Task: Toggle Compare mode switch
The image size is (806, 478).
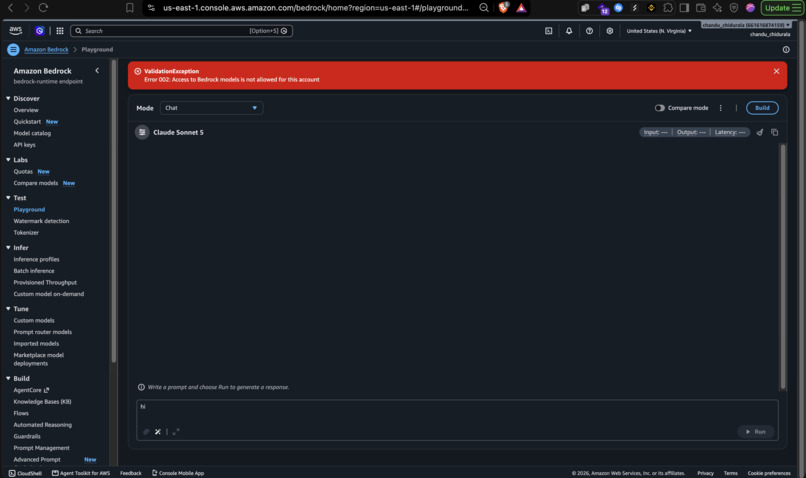Action: click(660, 108)
